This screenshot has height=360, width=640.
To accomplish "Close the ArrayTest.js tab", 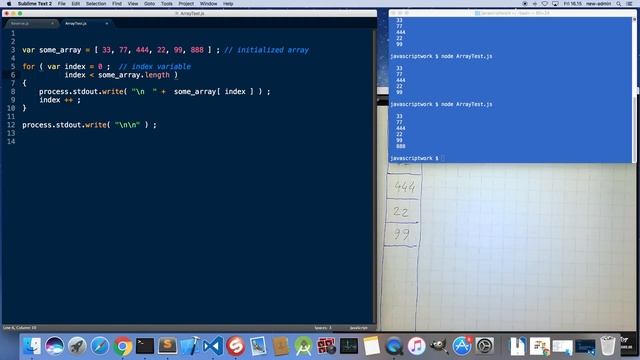I will point(107,23).
